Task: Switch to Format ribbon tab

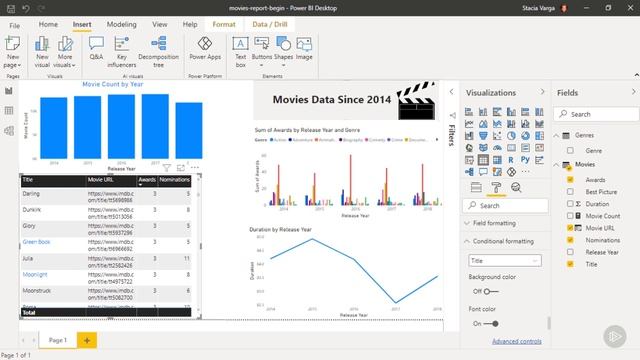Action: click(224, 24)
